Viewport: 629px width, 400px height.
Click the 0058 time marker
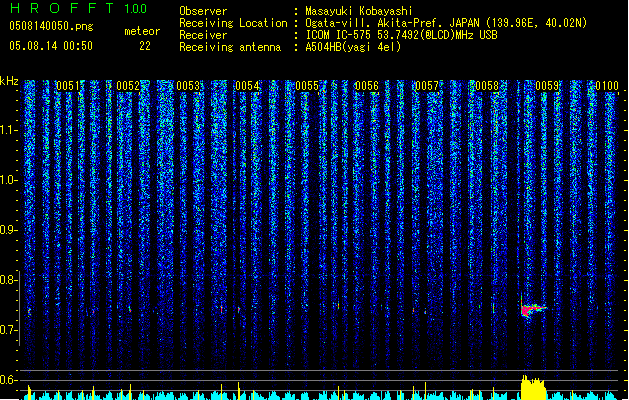pos(487,85)
